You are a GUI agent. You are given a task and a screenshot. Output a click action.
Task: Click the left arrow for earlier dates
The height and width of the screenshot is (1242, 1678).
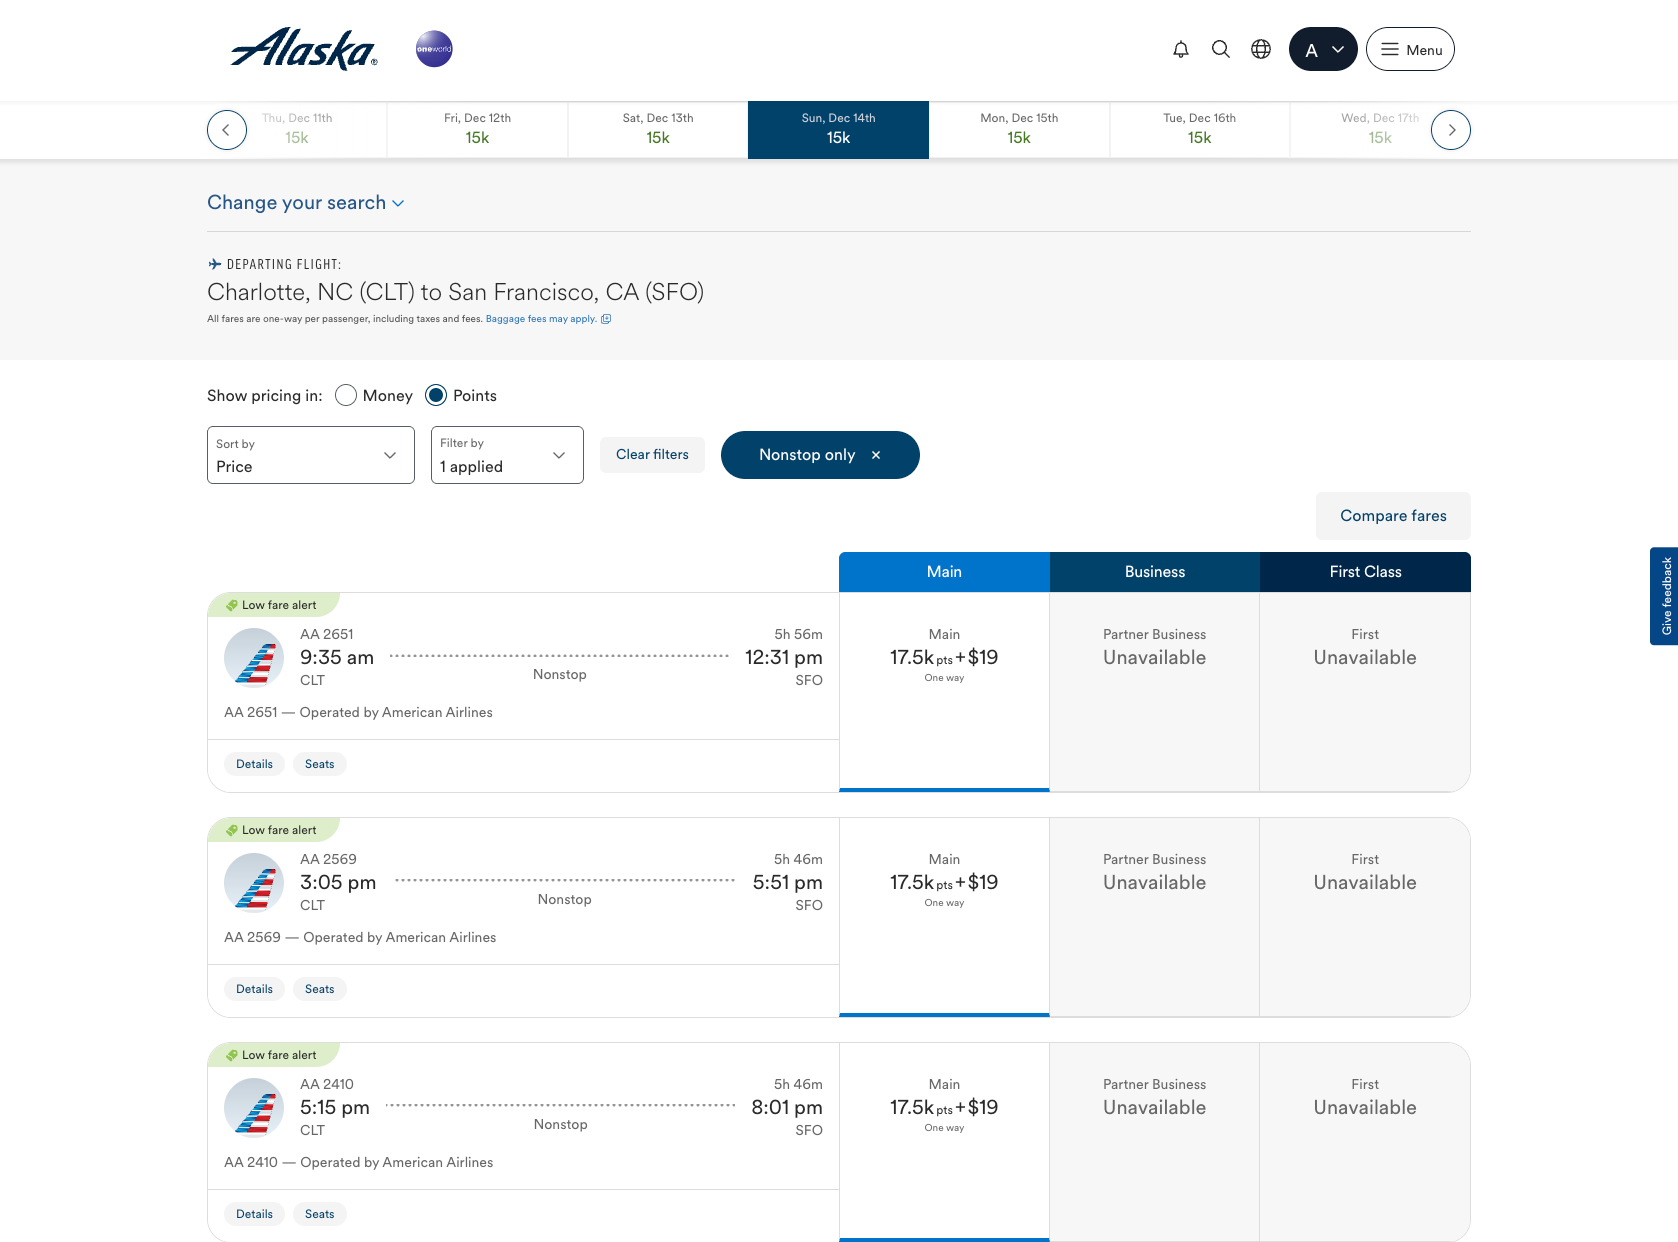coord(226,129)
